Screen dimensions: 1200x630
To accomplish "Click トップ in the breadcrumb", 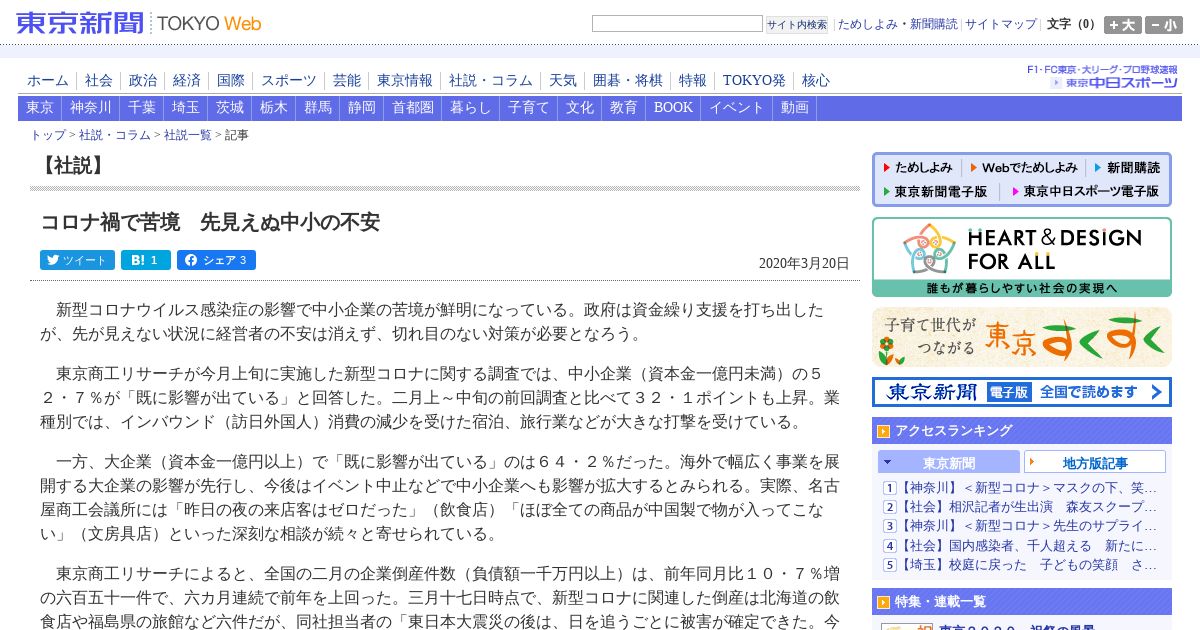I will pyautogui.click(x=48, y=135).
